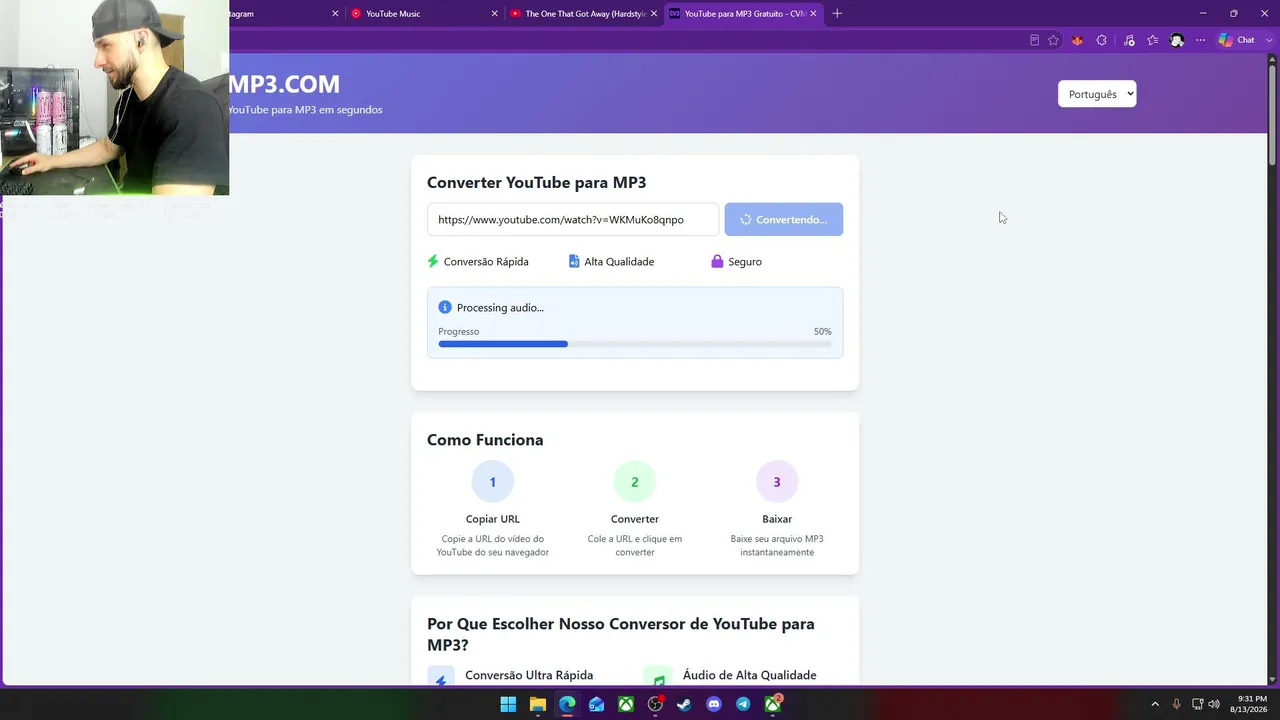Add page to favorites with star icon
Screen dimensions: 1280x720
point(1053,40)
